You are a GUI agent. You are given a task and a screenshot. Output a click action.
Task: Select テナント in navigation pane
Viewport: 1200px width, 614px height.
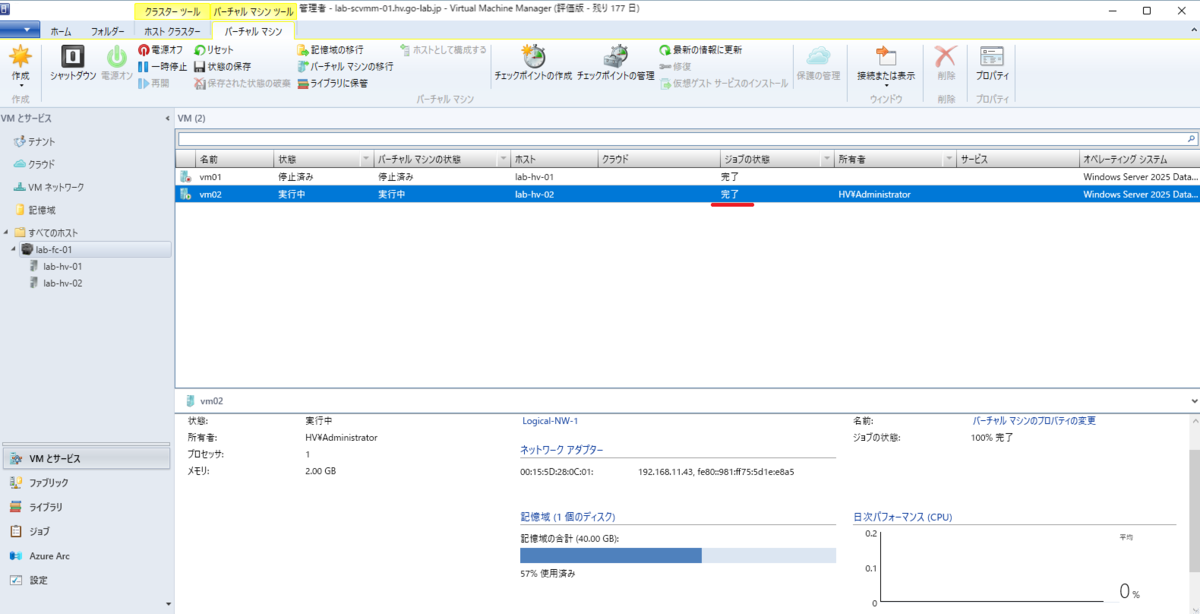click(x=35, y=142)
